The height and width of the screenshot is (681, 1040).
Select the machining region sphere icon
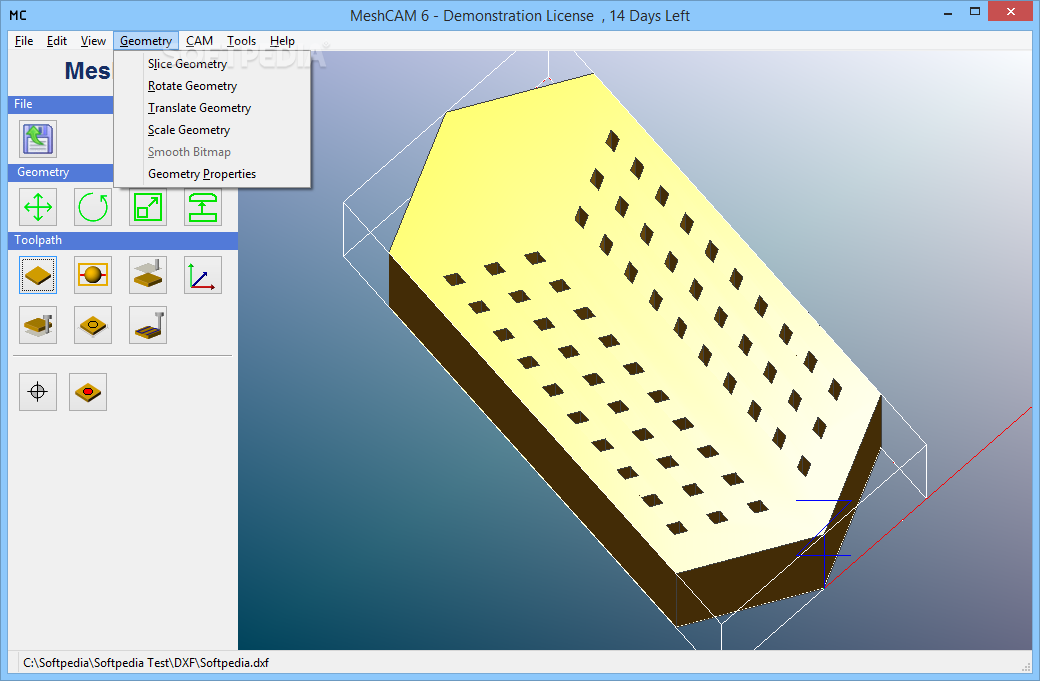[93, 275]
